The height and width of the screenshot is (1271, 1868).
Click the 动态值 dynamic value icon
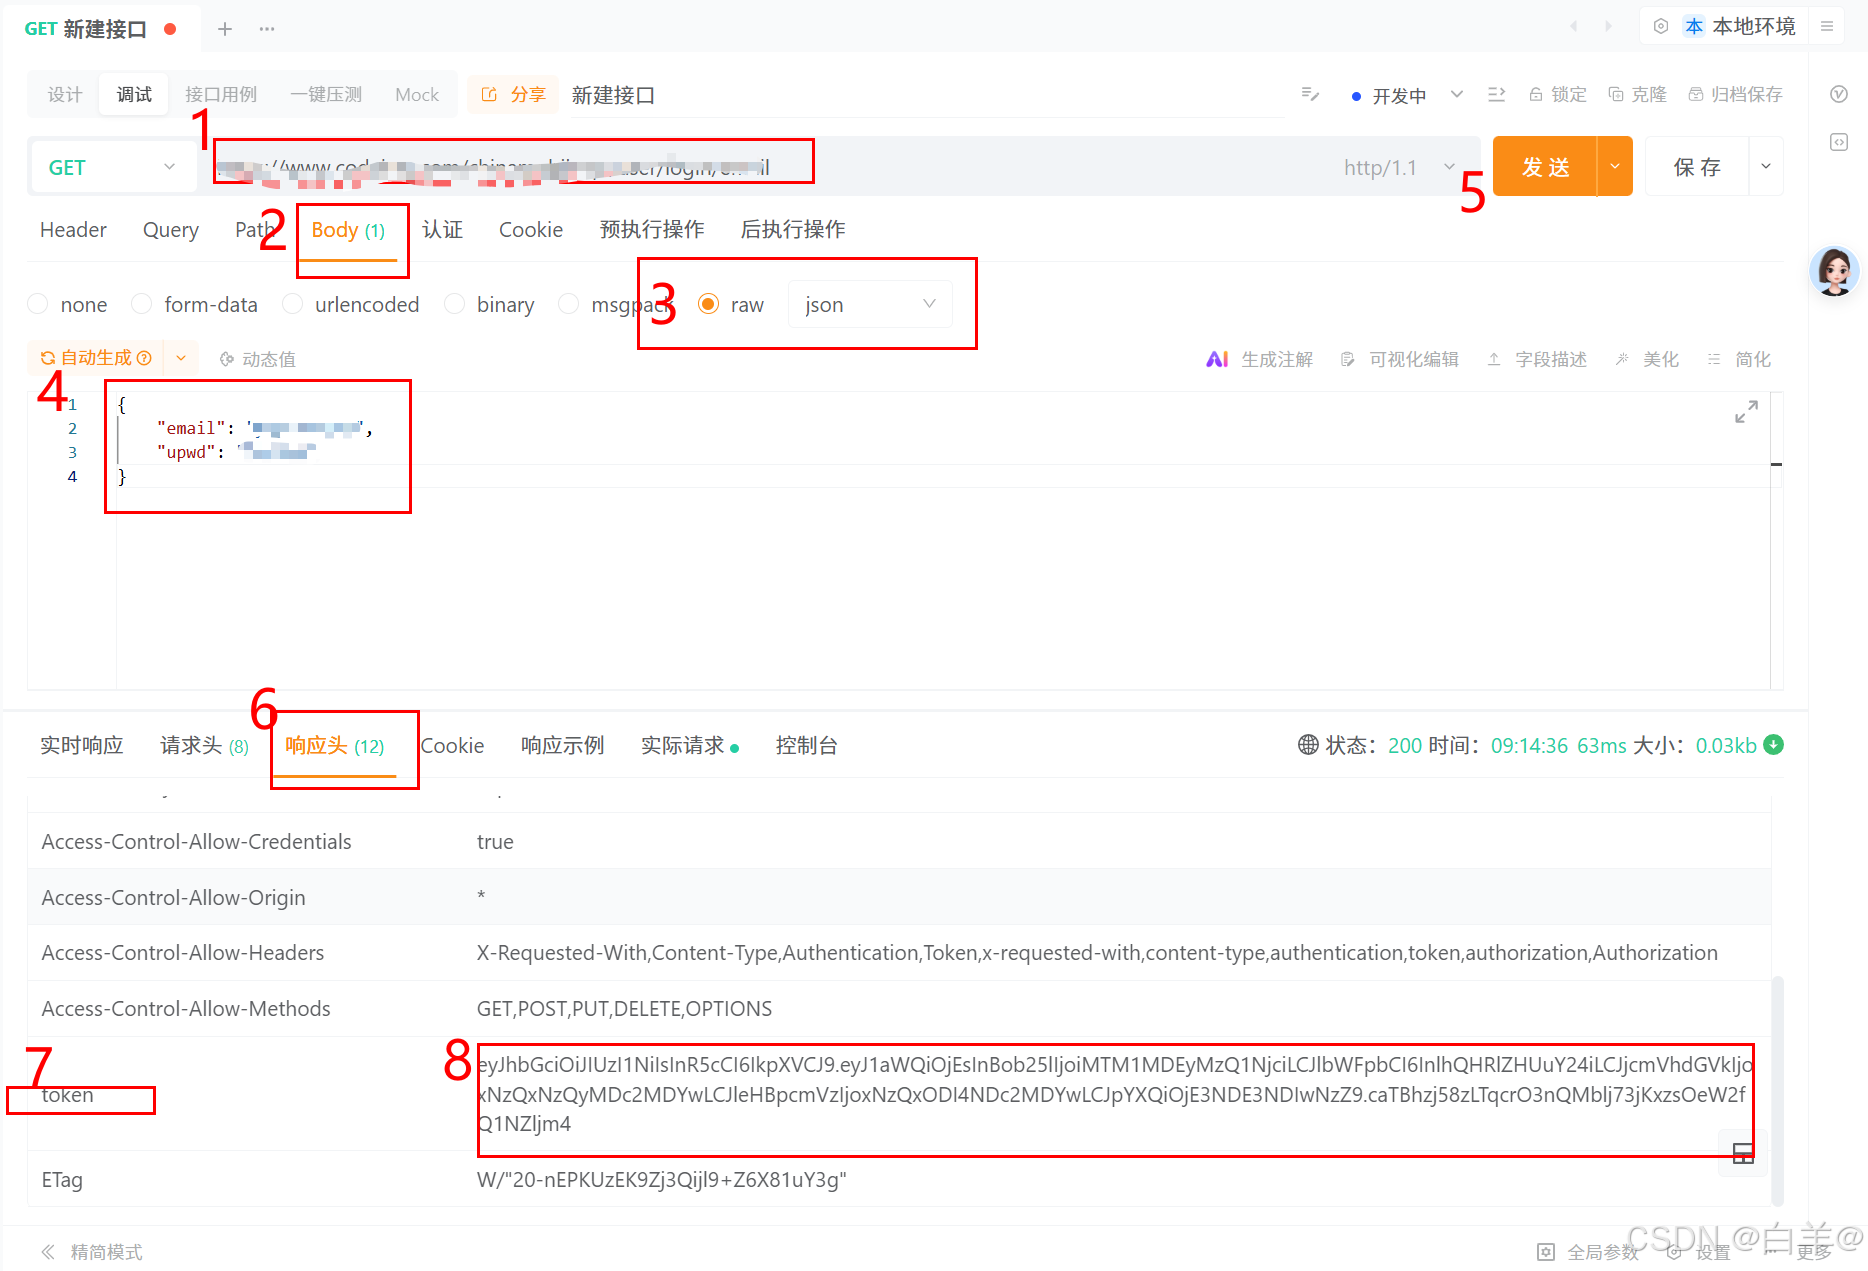pos(226,358)
